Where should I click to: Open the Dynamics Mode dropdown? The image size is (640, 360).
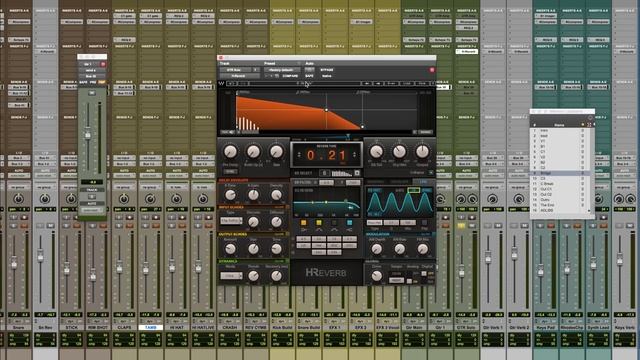[231, 276]
